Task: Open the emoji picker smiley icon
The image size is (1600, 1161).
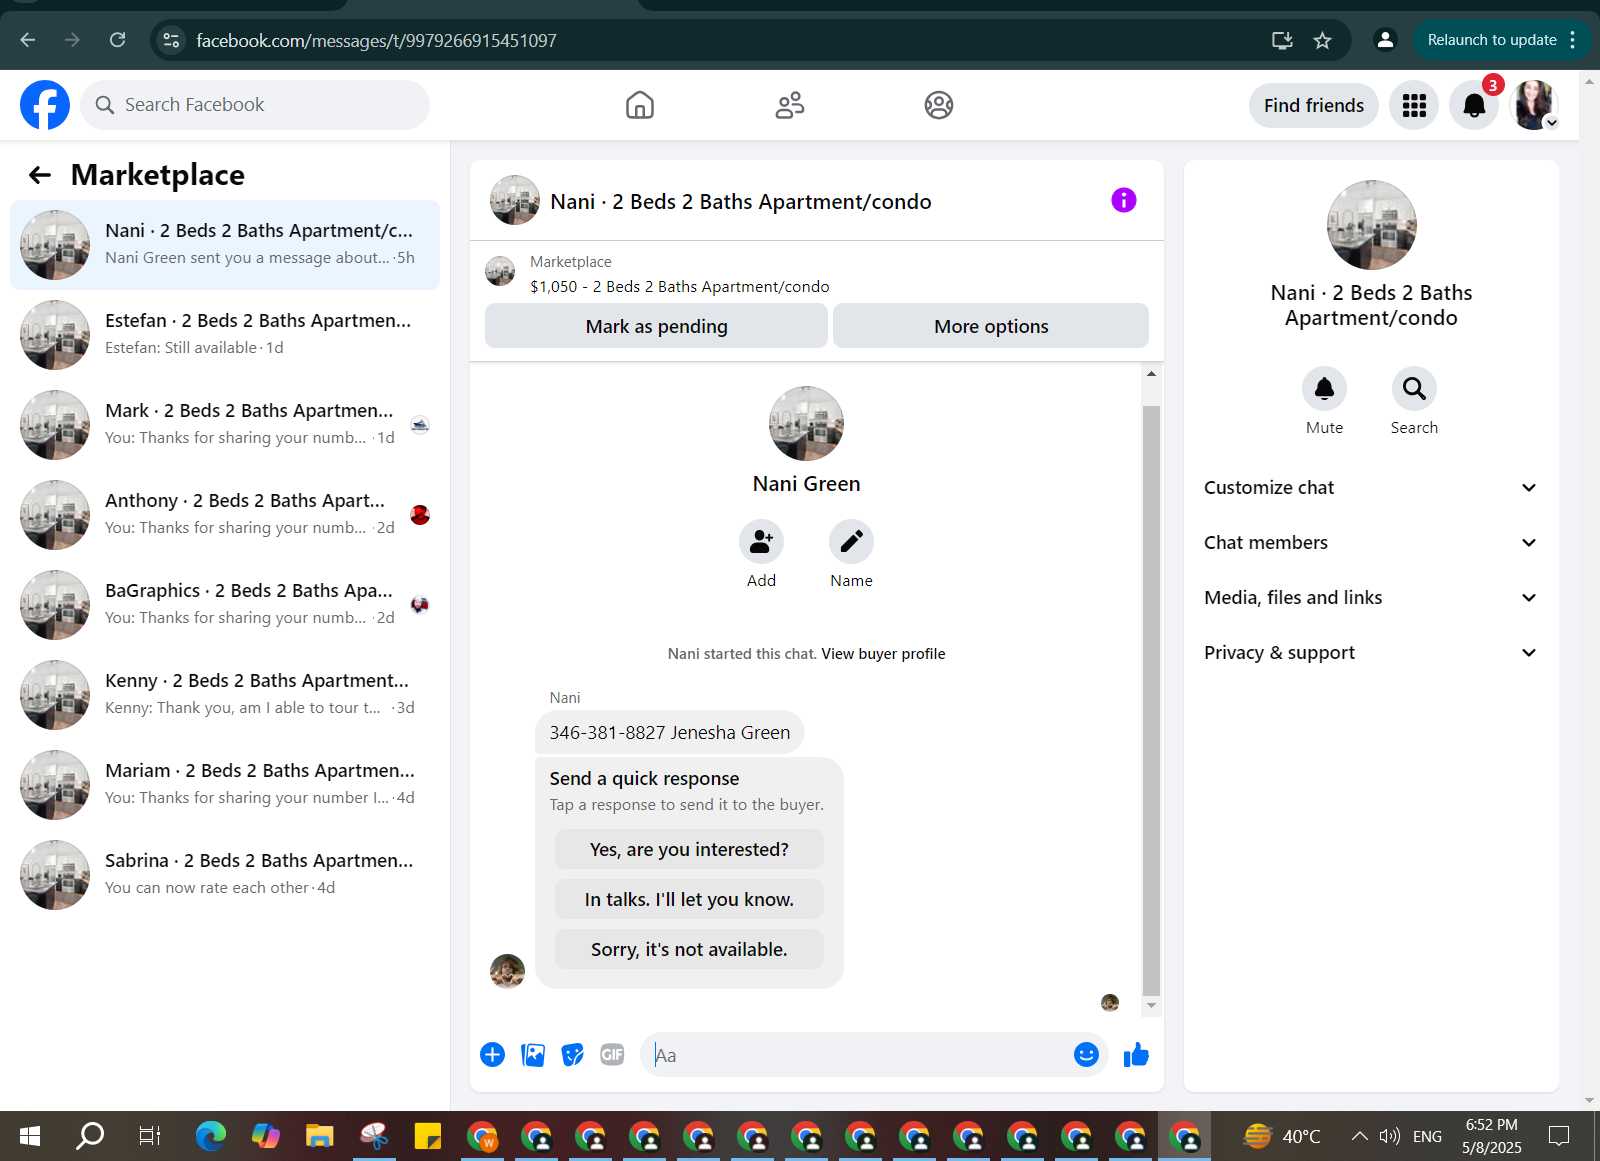Action: pyautogui.click(x=1086, y=1054)
